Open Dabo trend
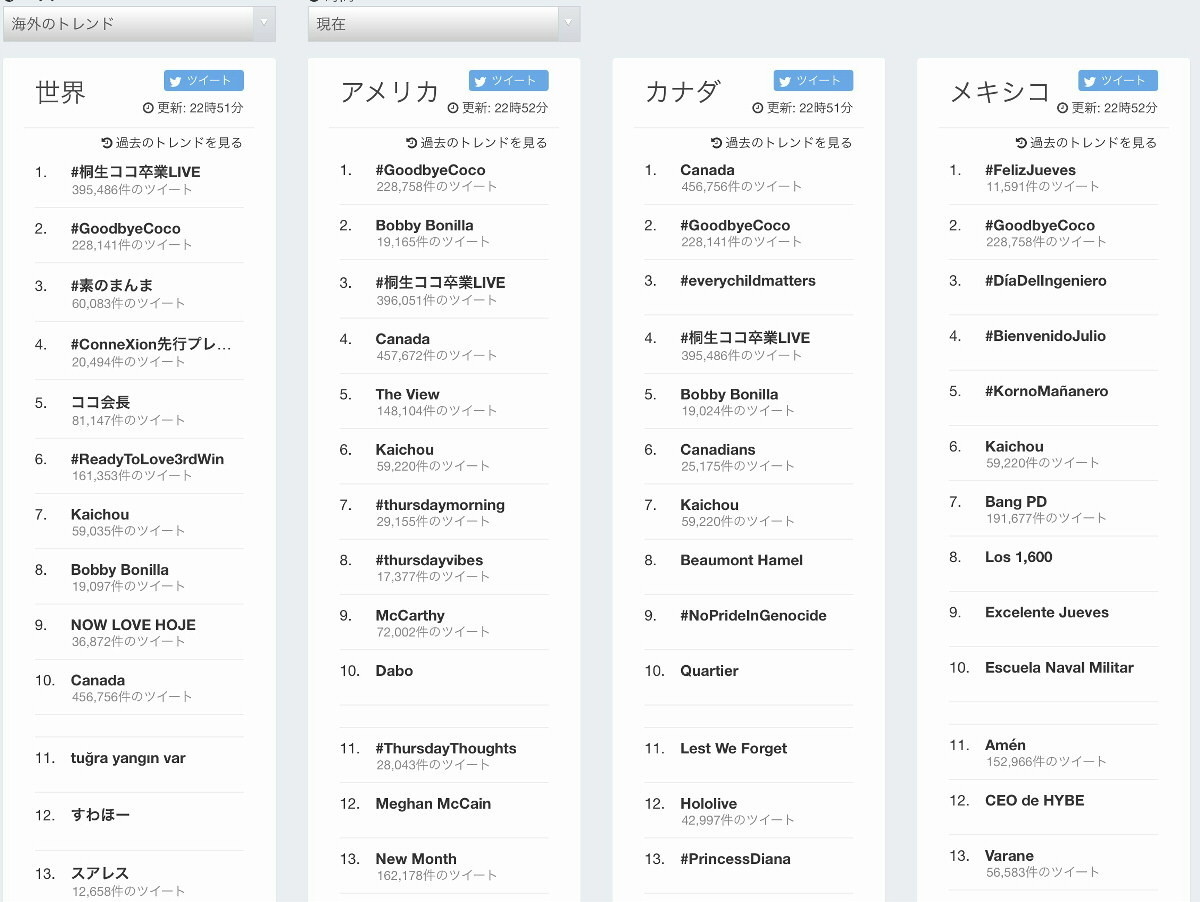 [x=394, y=671]
